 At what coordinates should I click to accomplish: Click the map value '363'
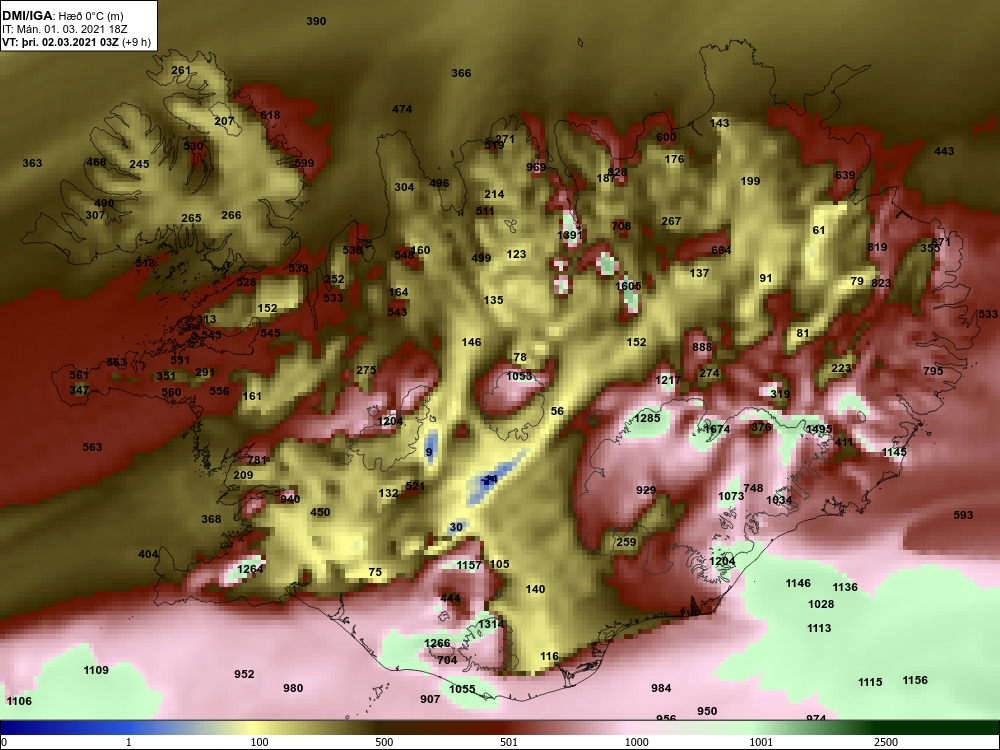click(x=33, y=163)
